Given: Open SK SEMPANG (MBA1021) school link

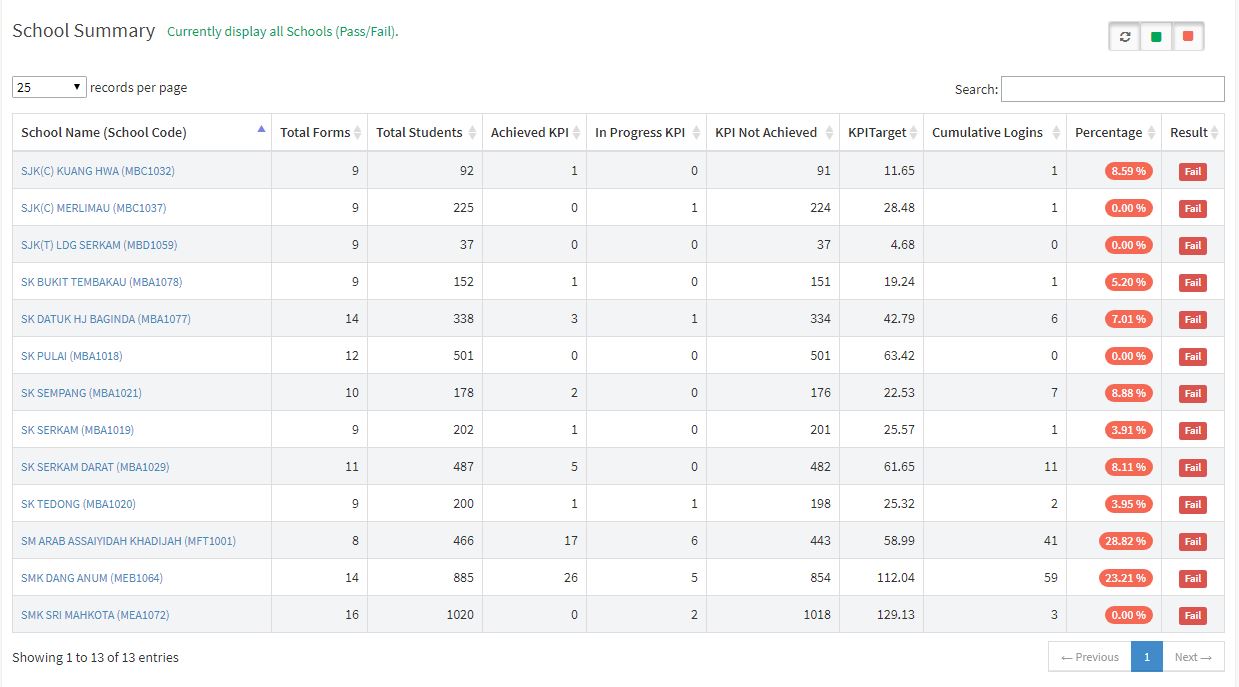Looking at the screenshot, I should (x=81, y=393).
